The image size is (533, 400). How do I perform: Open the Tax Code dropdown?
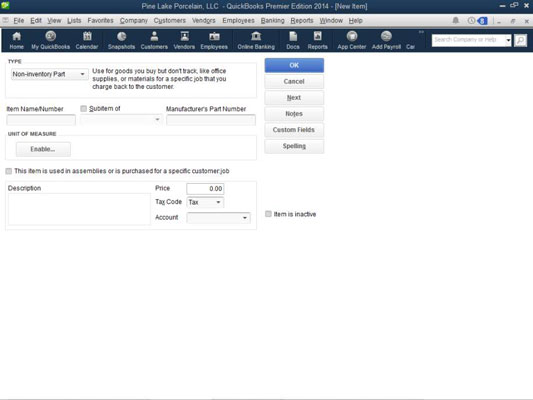[x=205, y=202]
